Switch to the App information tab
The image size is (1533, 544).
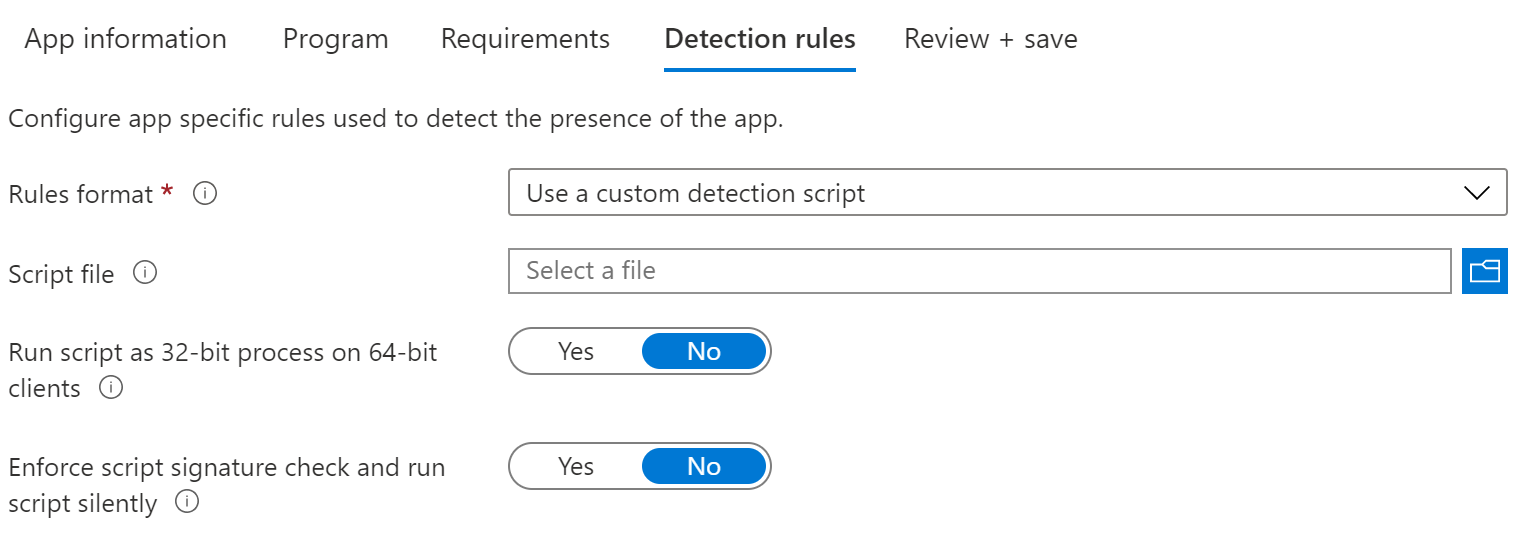[x=125, y=39]
